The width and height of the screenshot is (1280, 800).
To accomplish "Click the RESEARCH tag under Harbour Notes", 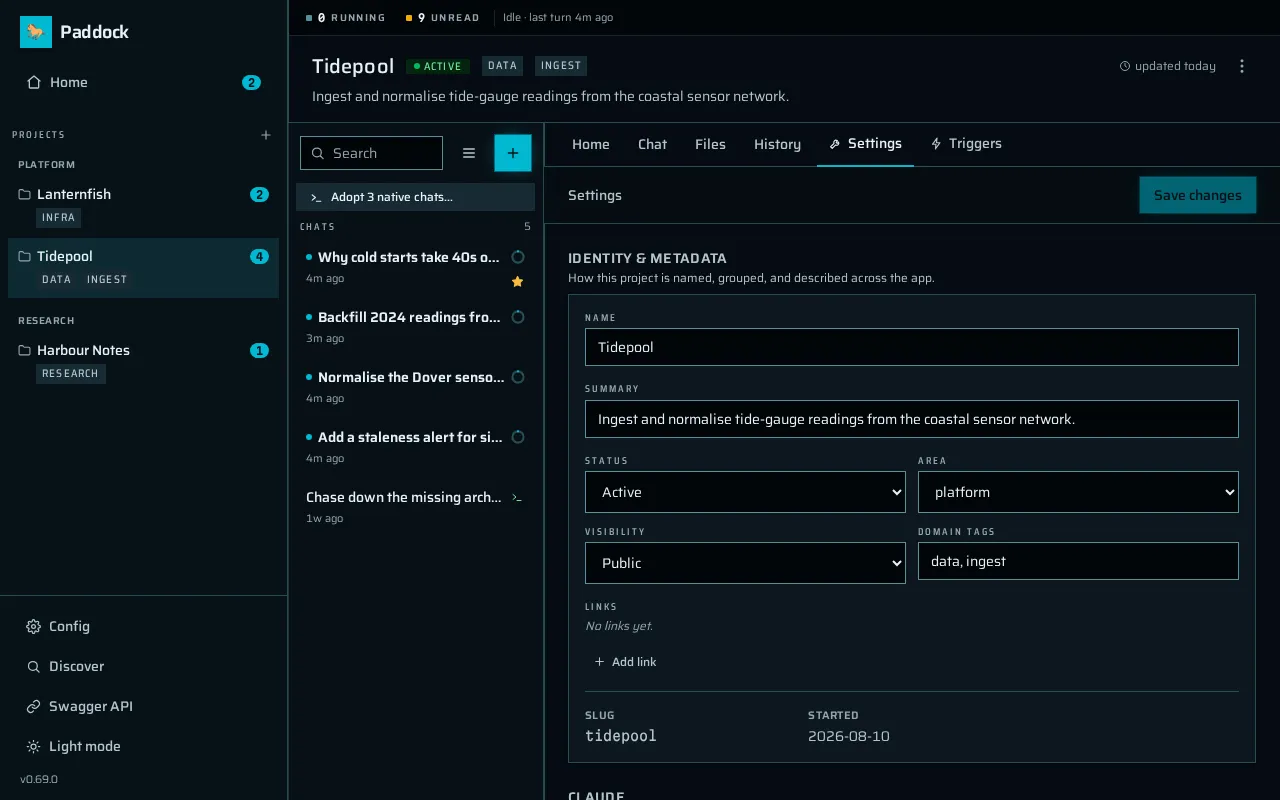I will point(70,374).
